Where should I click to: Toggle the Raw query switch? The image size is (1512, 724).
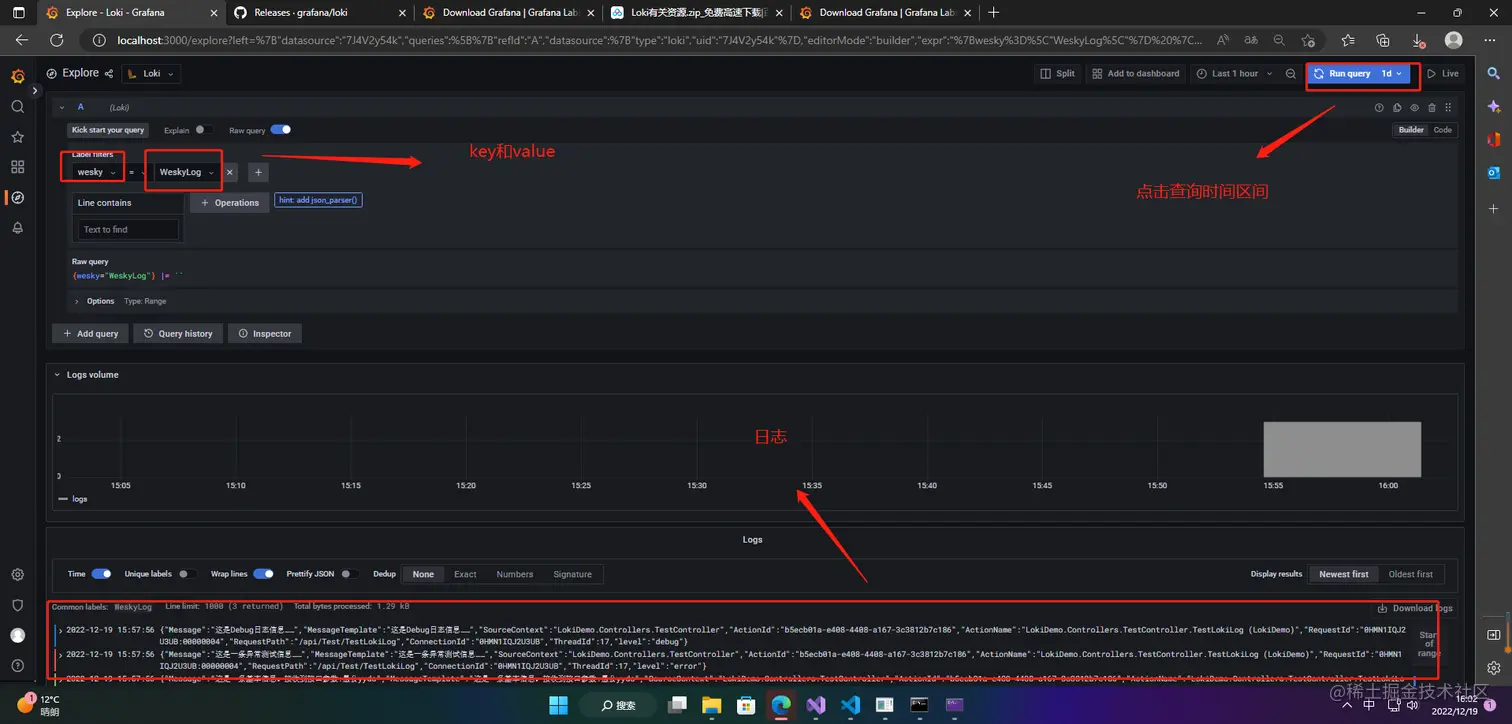280,130
